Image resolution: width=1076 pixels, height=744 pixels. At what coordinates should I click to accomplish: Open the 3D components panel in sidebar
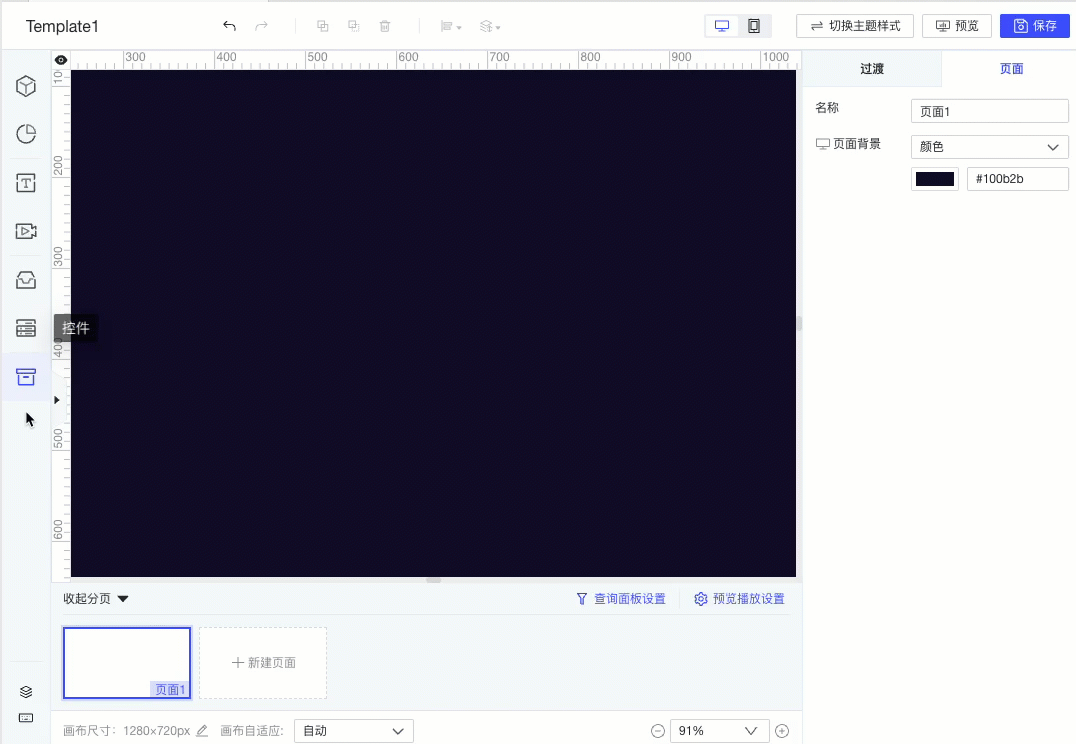(x=25, y=86)
